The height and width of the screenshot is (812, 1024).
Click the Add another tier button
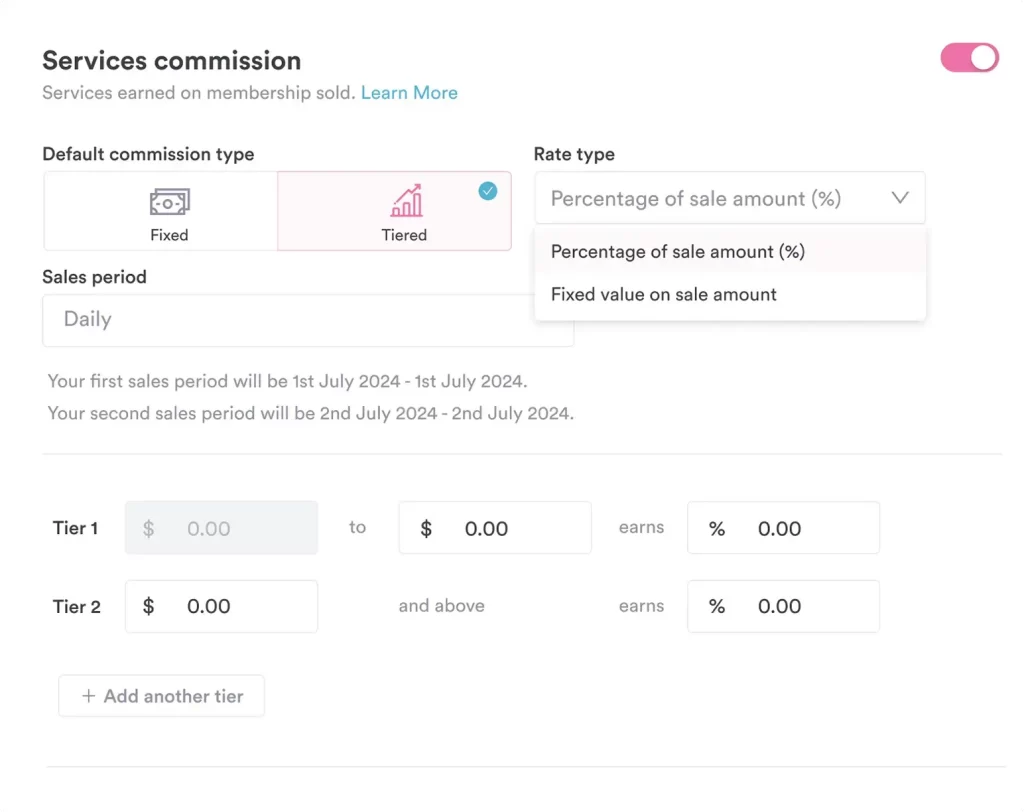pyautogui.click(x=162, y=696)
